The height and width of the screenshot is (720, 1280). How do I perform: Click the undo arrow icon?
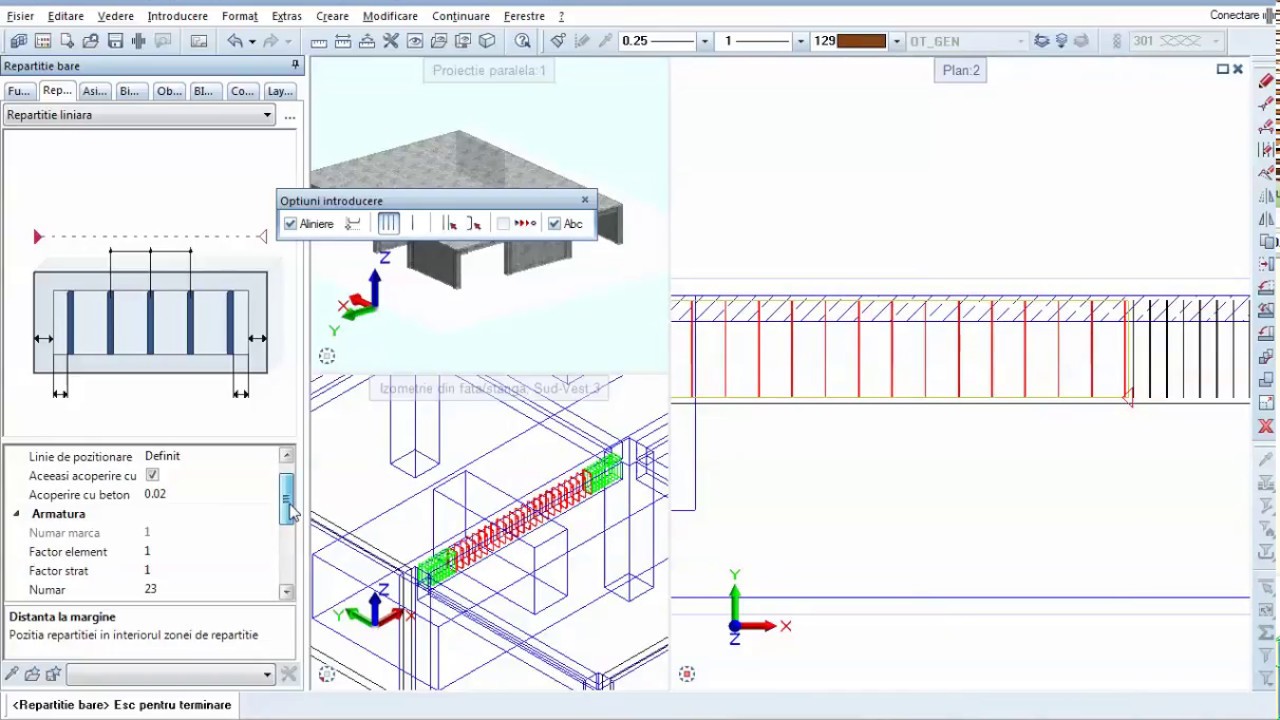235,41
